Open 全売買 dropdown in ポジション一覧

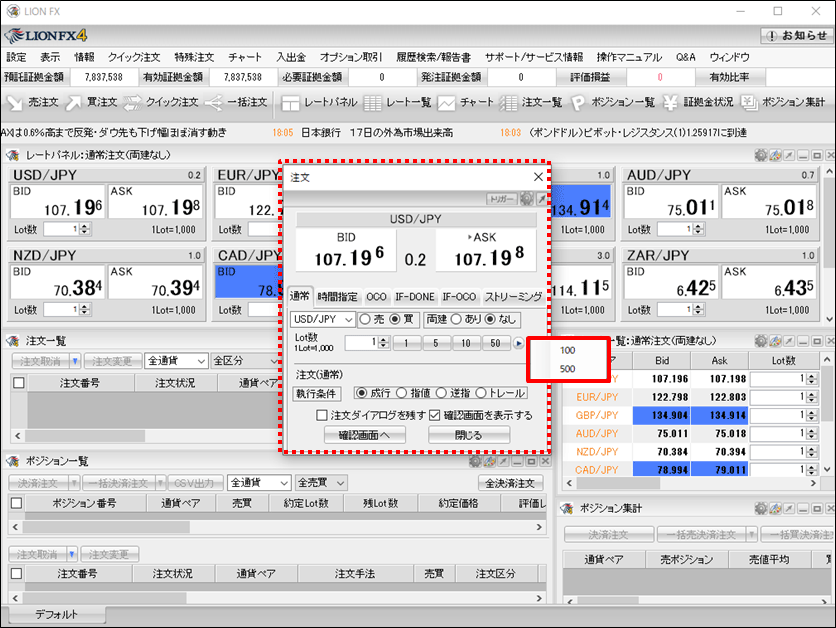click(x=321, y=482)
